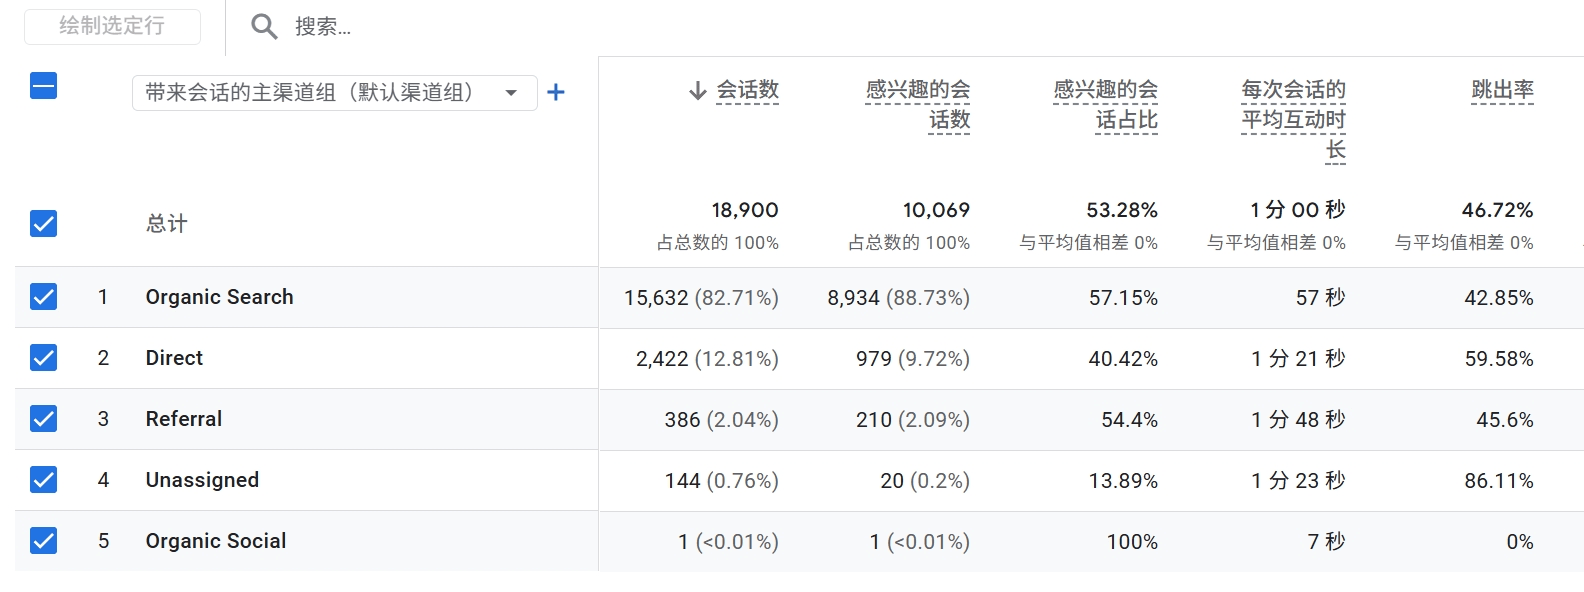Image resolution: width=1584 pixels, height=592 pixels.
Task: Toggle the Unassigned row checkbox
Action: tap(44, 480)
